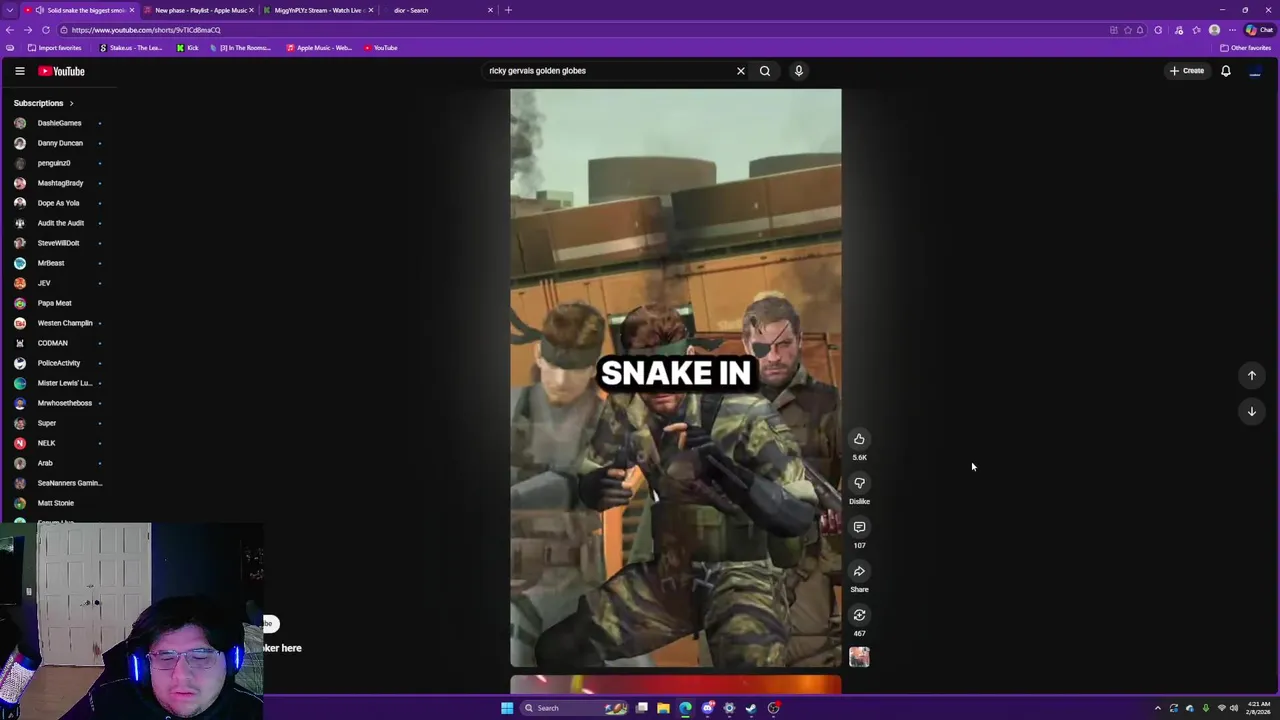Switch to dior - Search tab
This screenshot has height=720, width=1280.
(437, 10)
